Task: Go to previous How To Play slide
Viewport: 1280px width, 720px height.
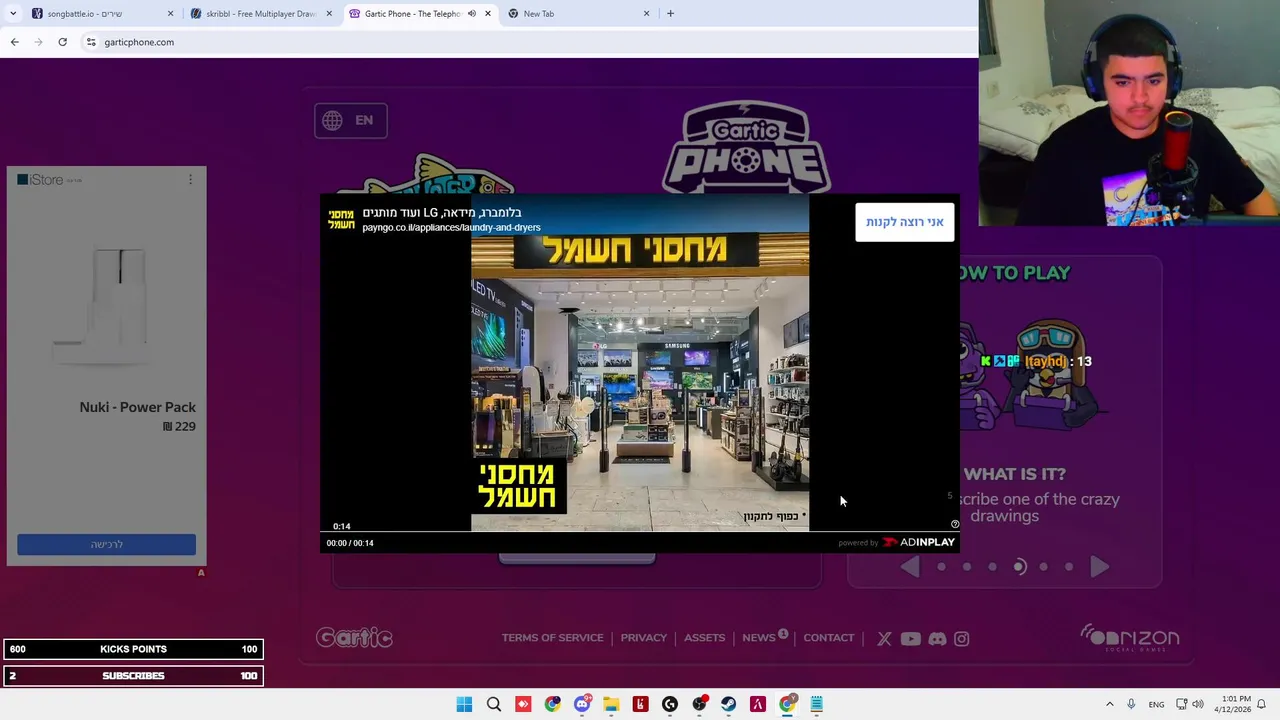Action: point(909,567)
